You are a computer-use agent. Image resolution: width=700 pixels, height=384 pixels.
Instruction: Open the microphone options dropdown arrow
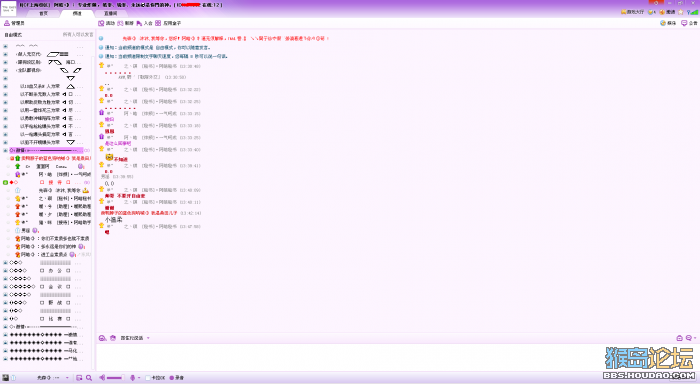[x=139, y=378]
